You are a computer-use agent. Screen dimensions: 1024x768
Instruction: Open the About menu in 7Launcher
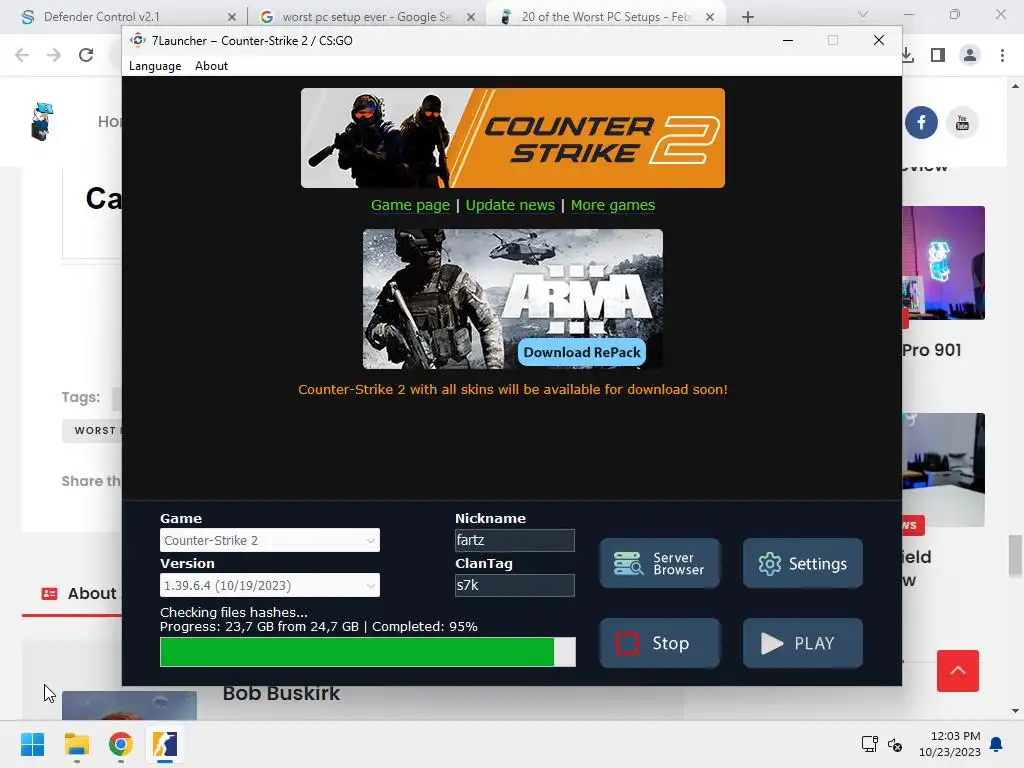pos(211,66)
